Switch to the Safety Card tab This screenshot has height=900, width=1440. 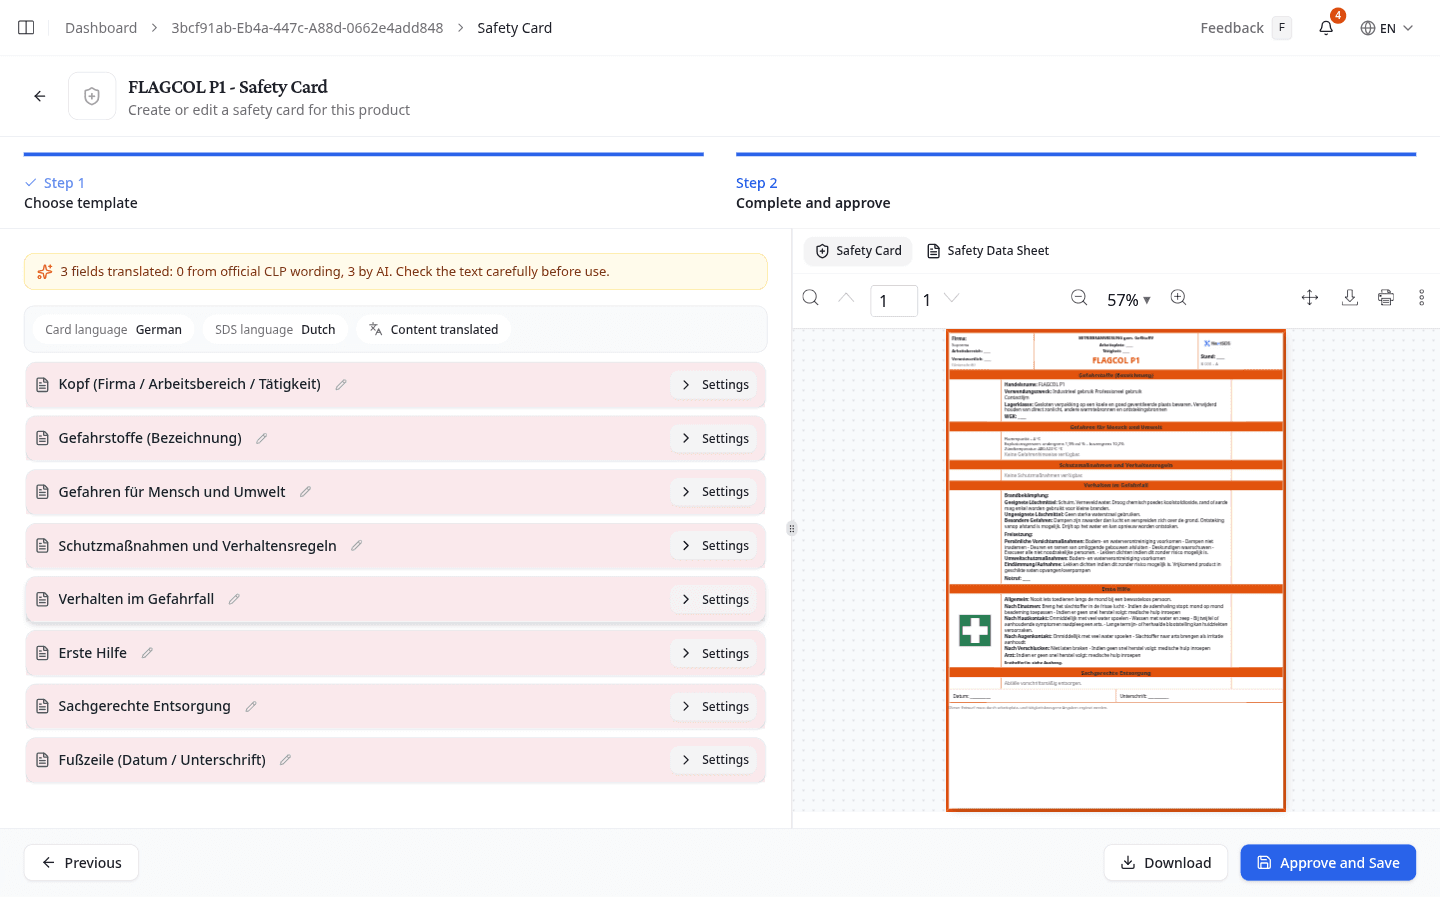(859, 251)
